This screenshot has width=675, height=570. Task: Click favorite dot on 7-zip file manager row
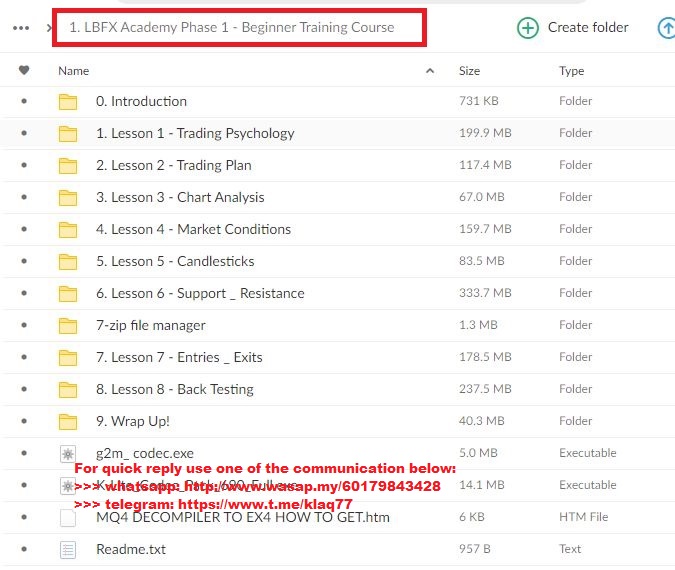[x=24, y=325]
